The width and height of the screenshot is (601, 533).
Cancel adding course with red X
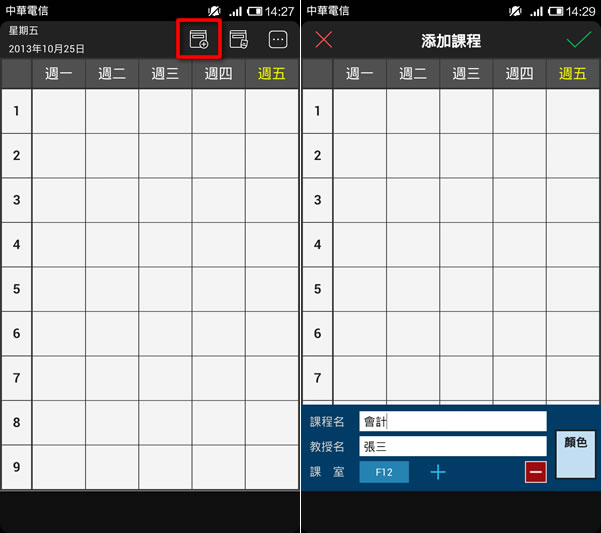click(x=323, y=40)
